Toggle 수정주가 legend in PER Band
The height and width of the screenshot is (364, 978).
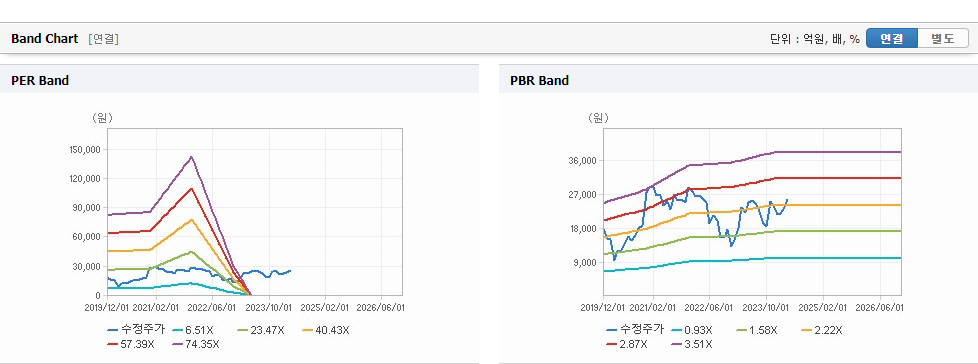pos(137,330)
